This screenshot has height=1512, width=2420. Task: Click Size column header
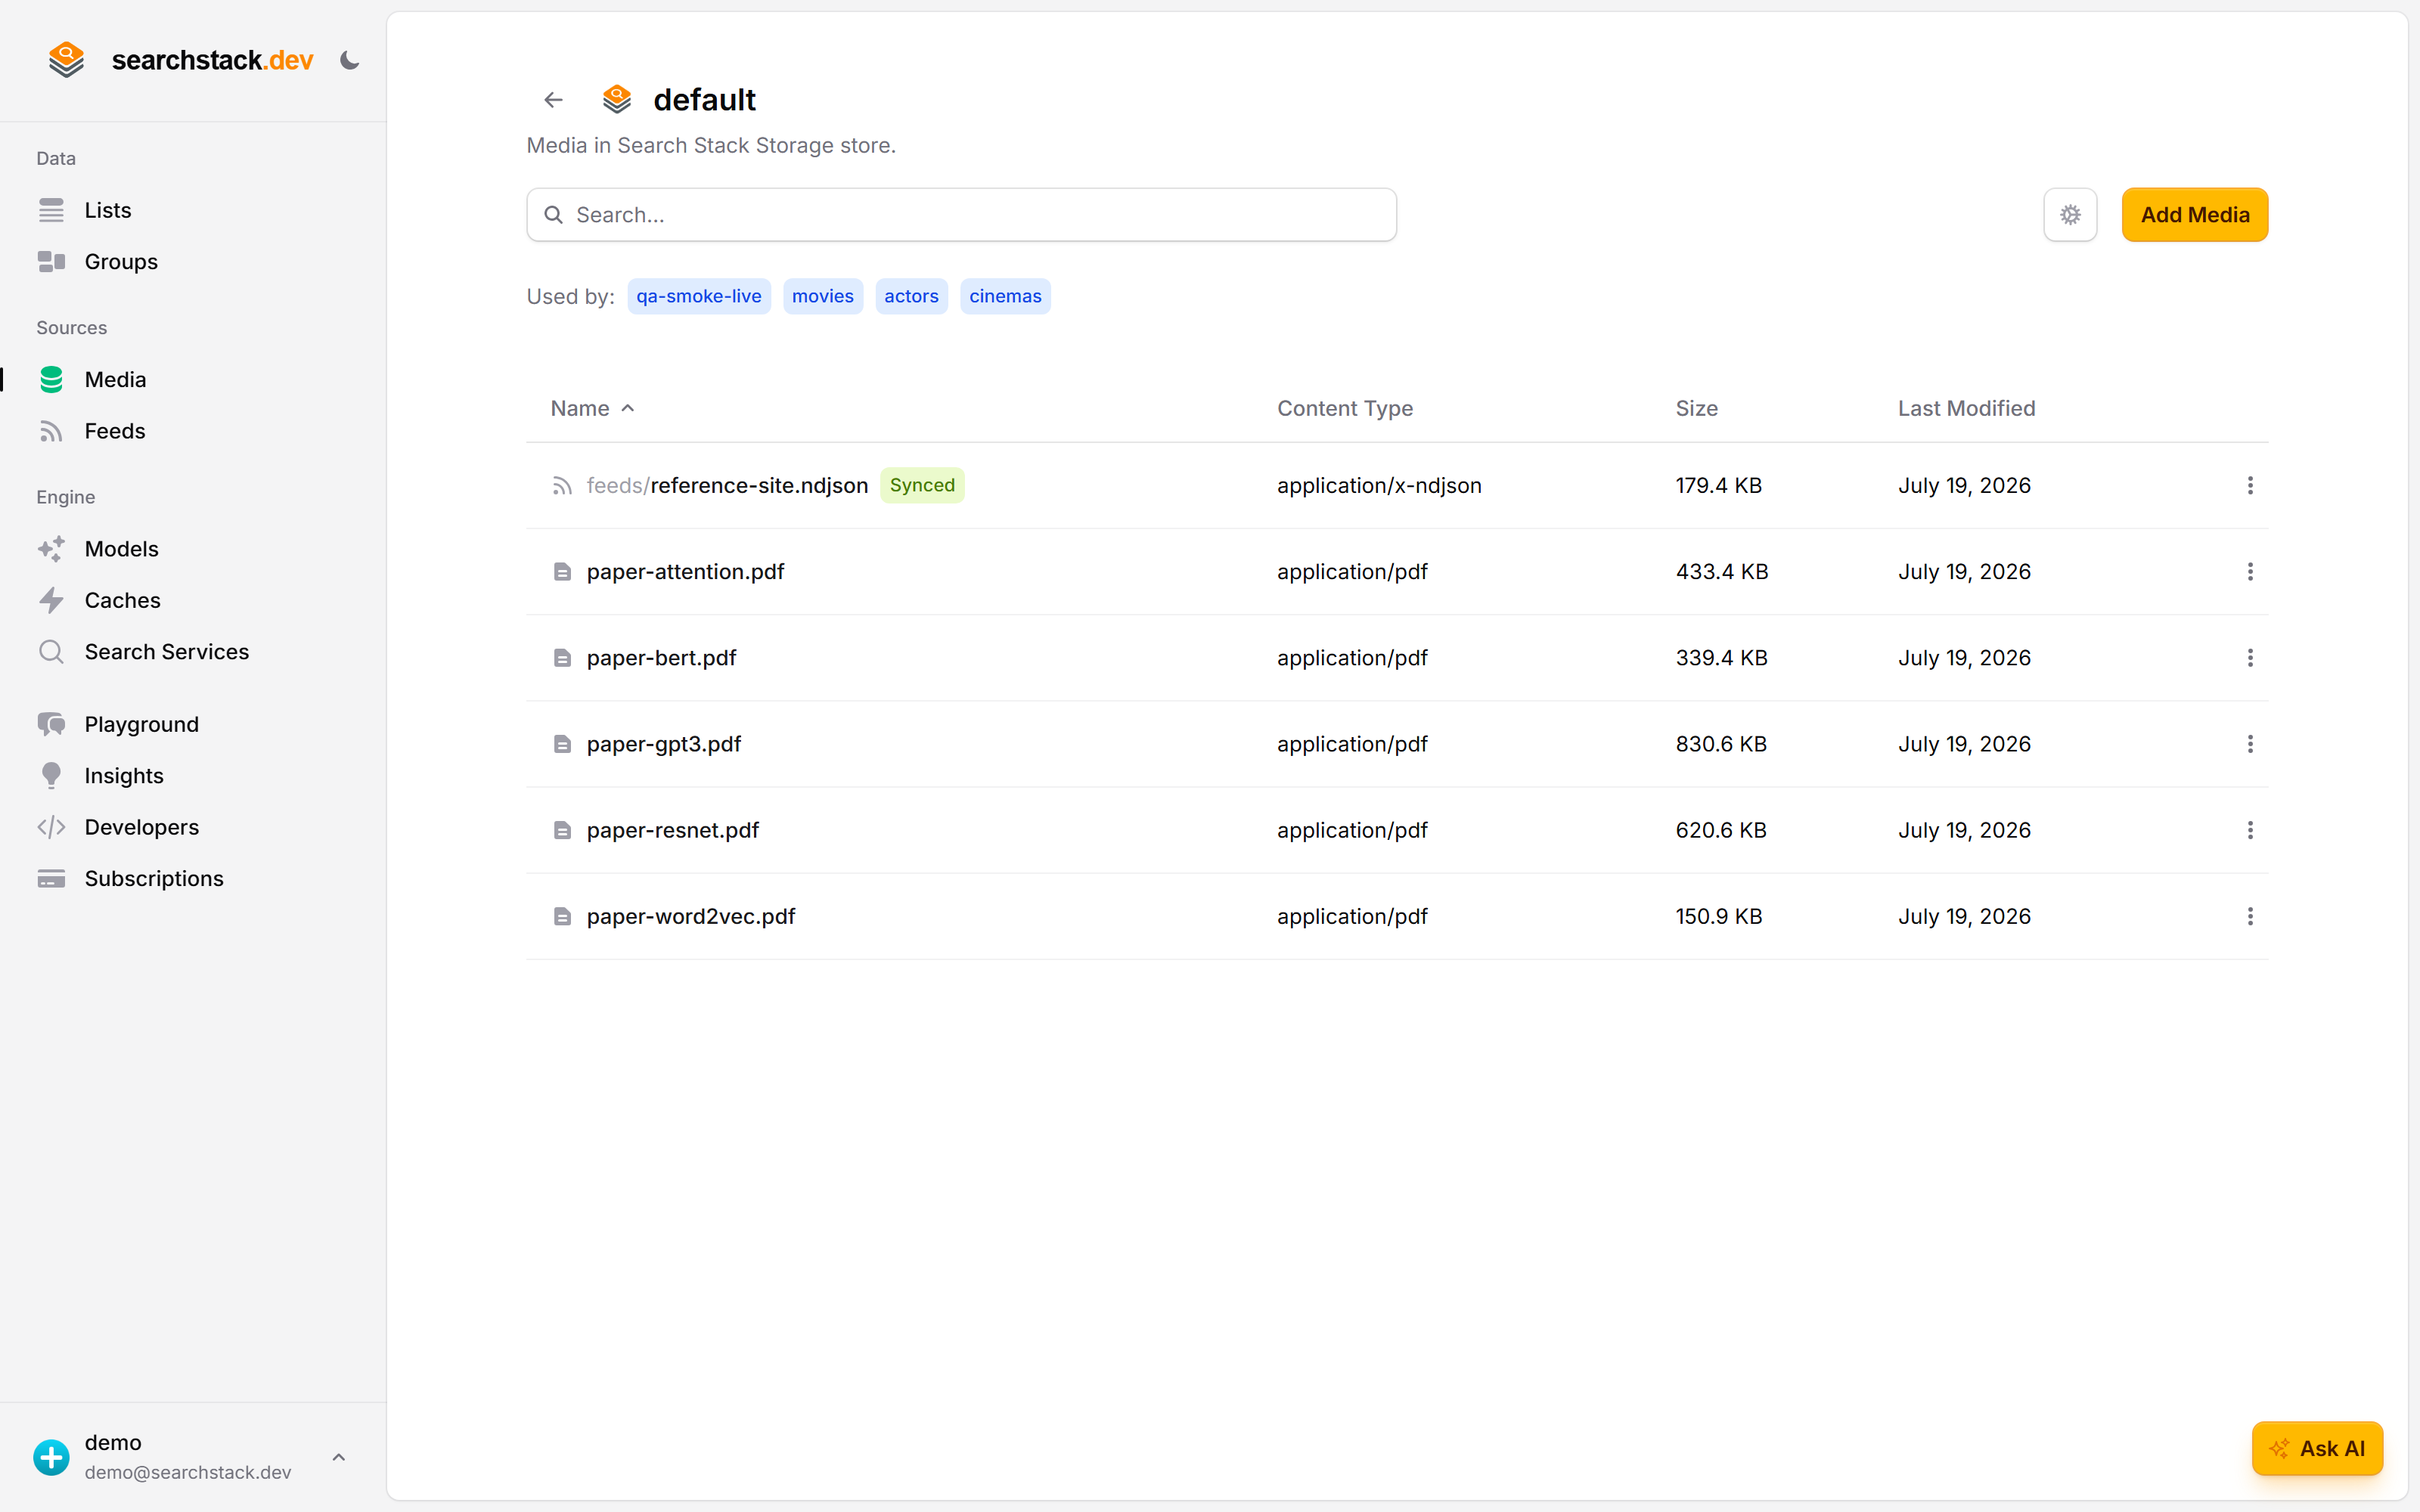tap(1697, 408)
